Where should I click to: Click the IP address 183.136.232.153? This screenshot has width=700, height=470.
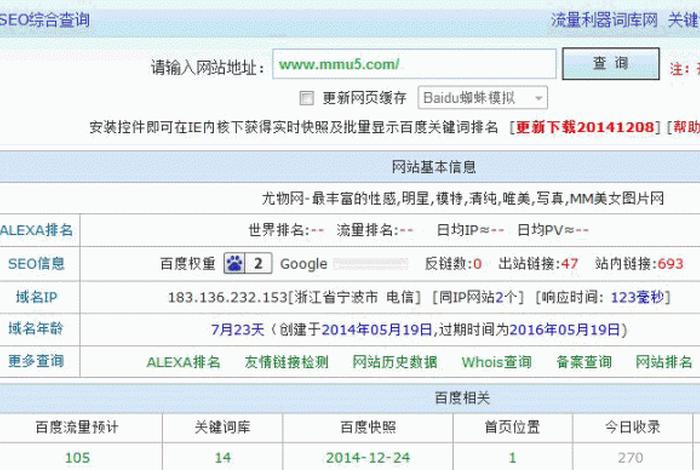coord(228,297)
